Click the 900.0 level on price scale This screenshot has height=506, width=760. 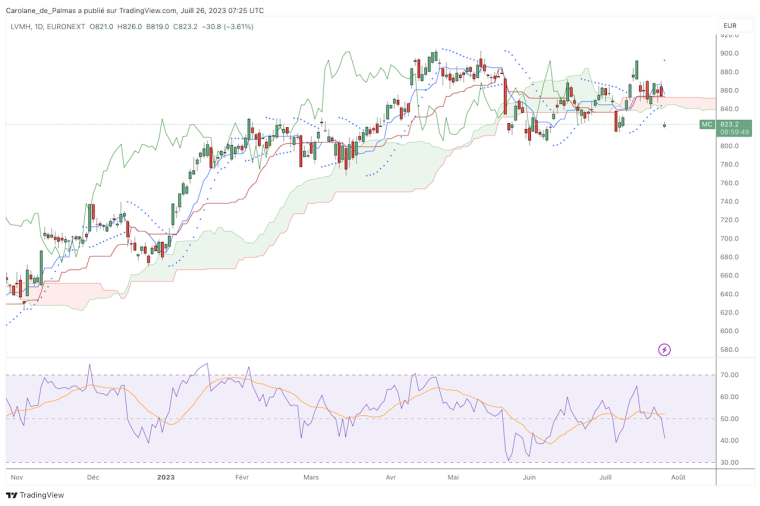coord(730,53)
